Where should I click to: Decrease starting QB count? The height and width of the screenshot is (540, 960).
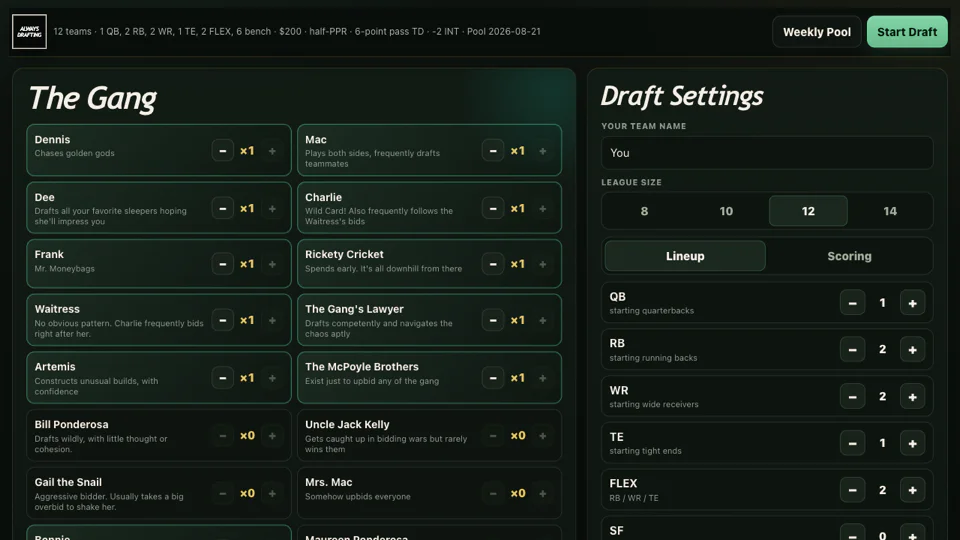point(852,303)
